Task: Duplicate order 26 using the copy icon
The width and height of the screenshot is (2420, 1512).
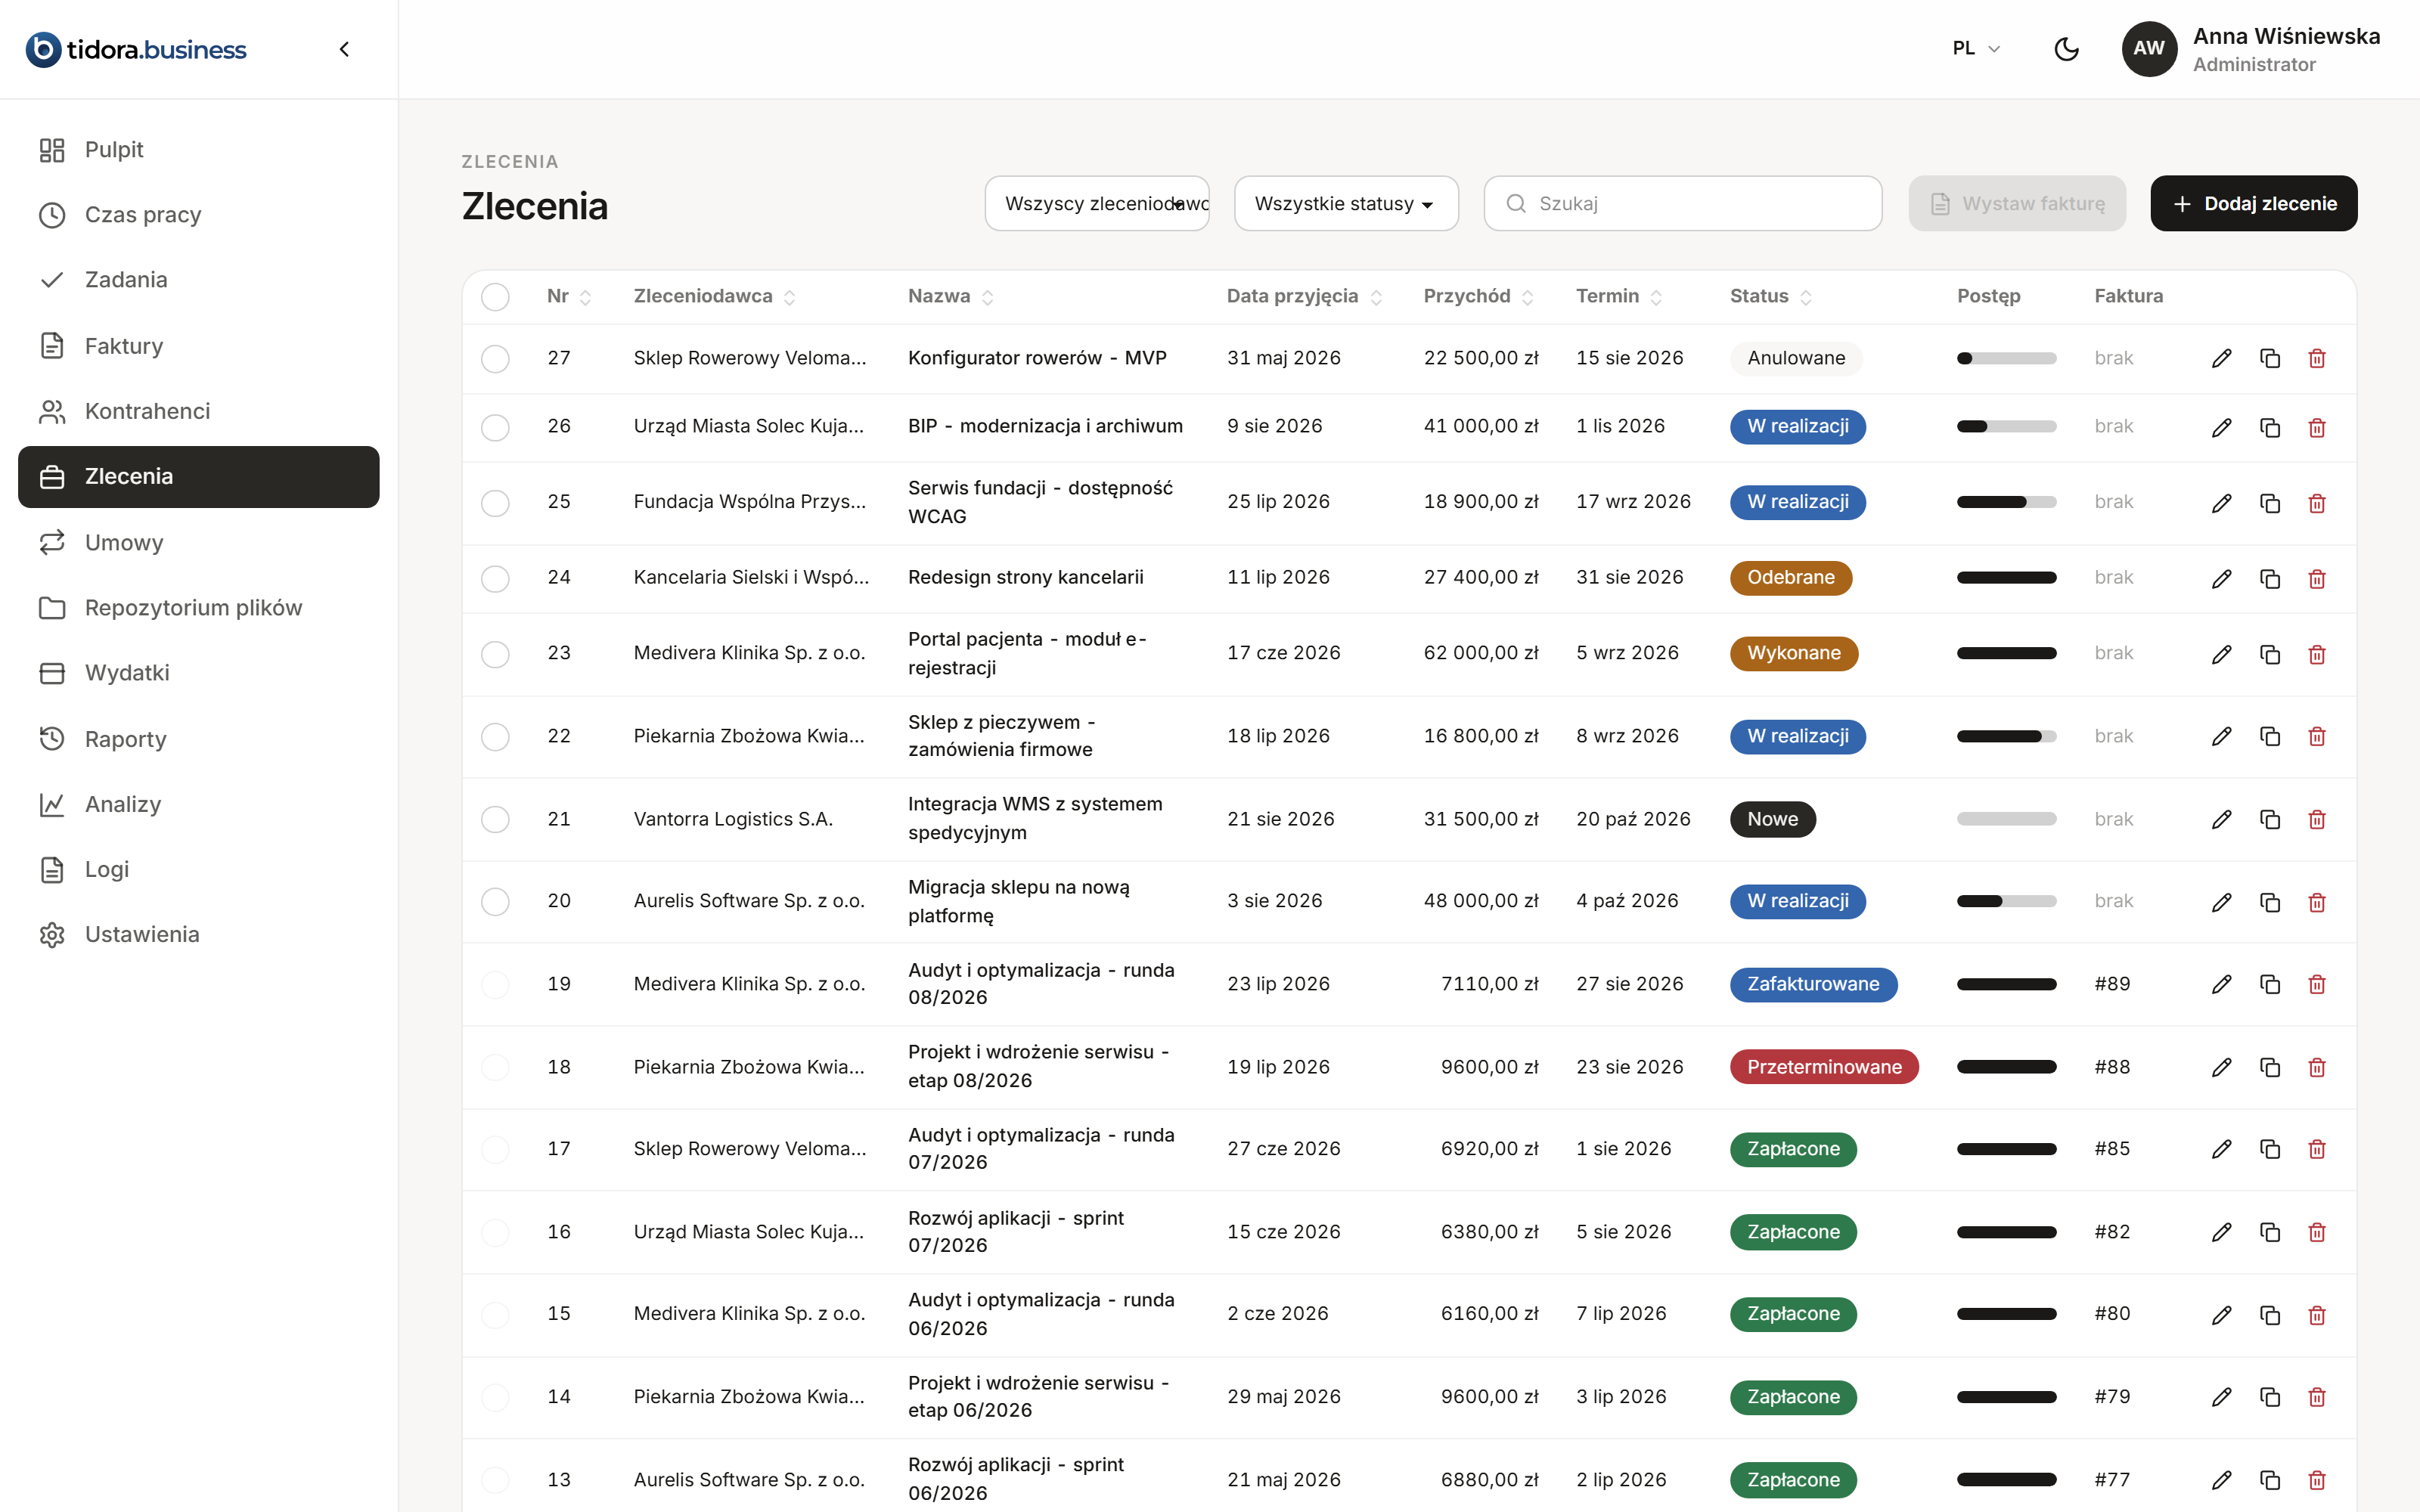Action: click(x=2269, y=427)
